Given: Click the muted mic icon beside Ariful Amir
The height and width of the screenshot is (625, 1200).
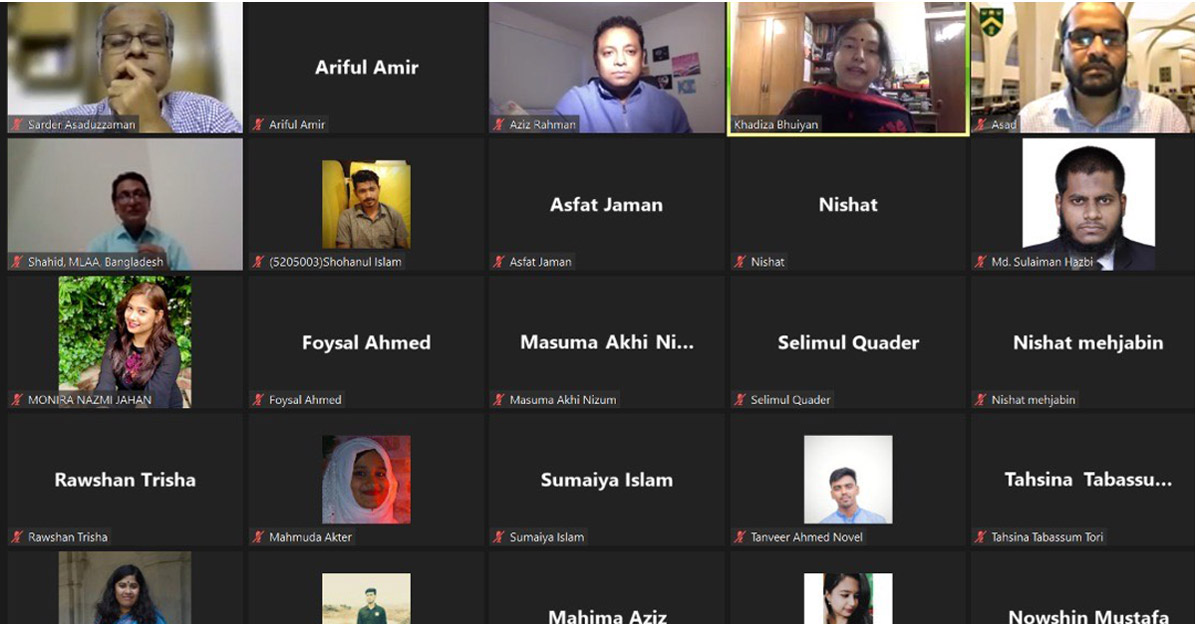Looking at the screenshot, I should (x=258, y=125).
